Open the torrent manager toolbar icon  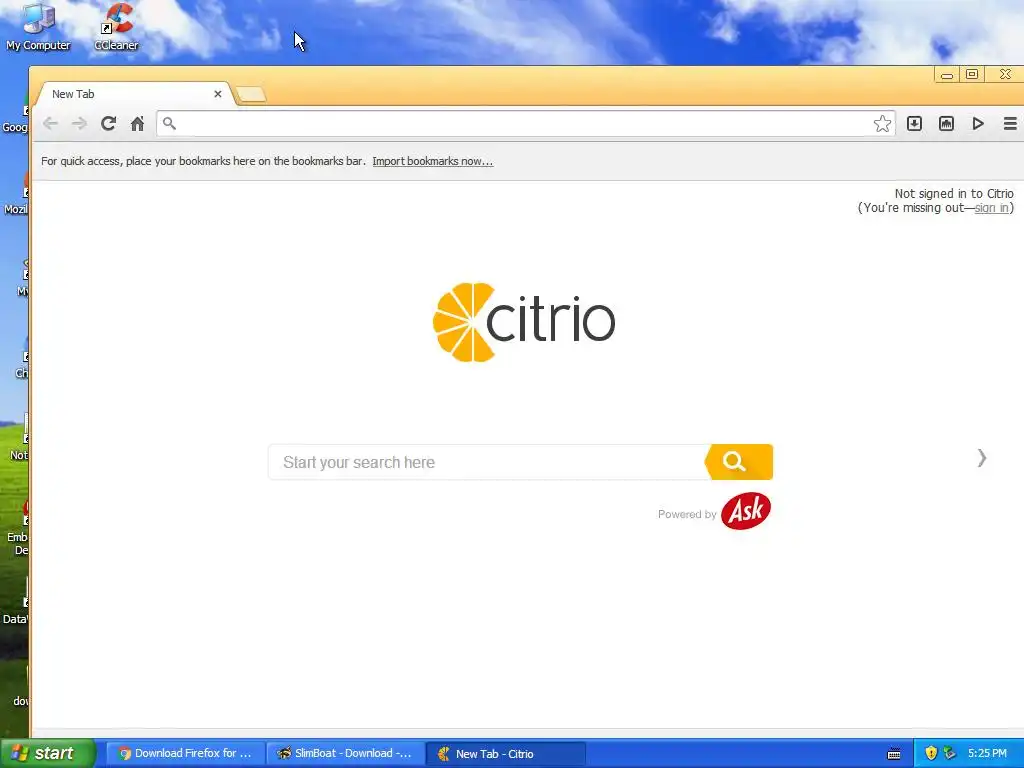946,123
